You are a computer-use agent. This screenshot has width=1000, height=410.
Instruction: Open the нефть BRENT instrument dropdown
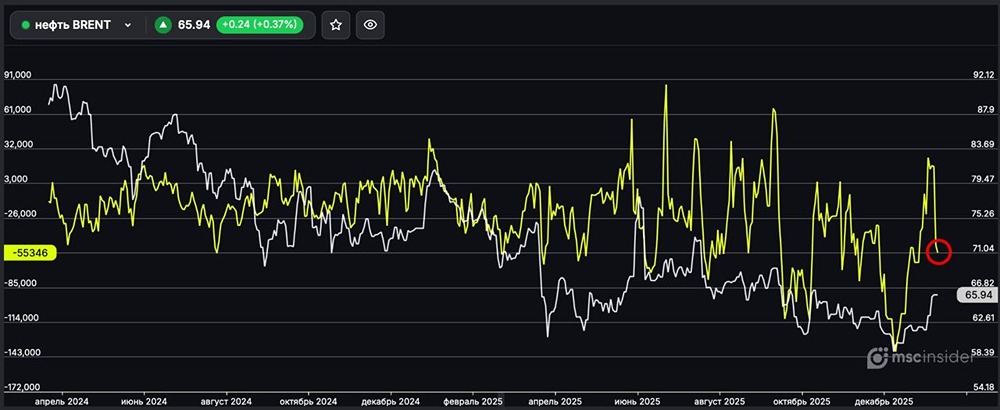[x=75, y=25]
